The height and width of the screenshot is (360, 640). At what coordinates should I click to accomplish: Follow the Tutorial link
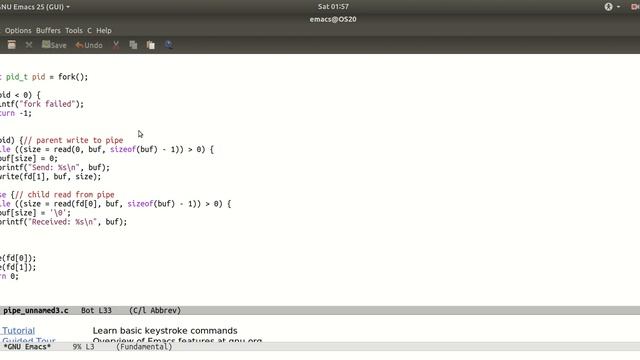[18, 331]
